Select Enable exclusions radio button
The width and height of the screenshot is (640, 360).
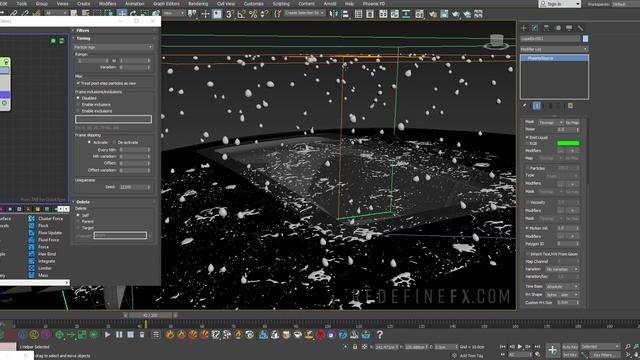click(78, 111)
